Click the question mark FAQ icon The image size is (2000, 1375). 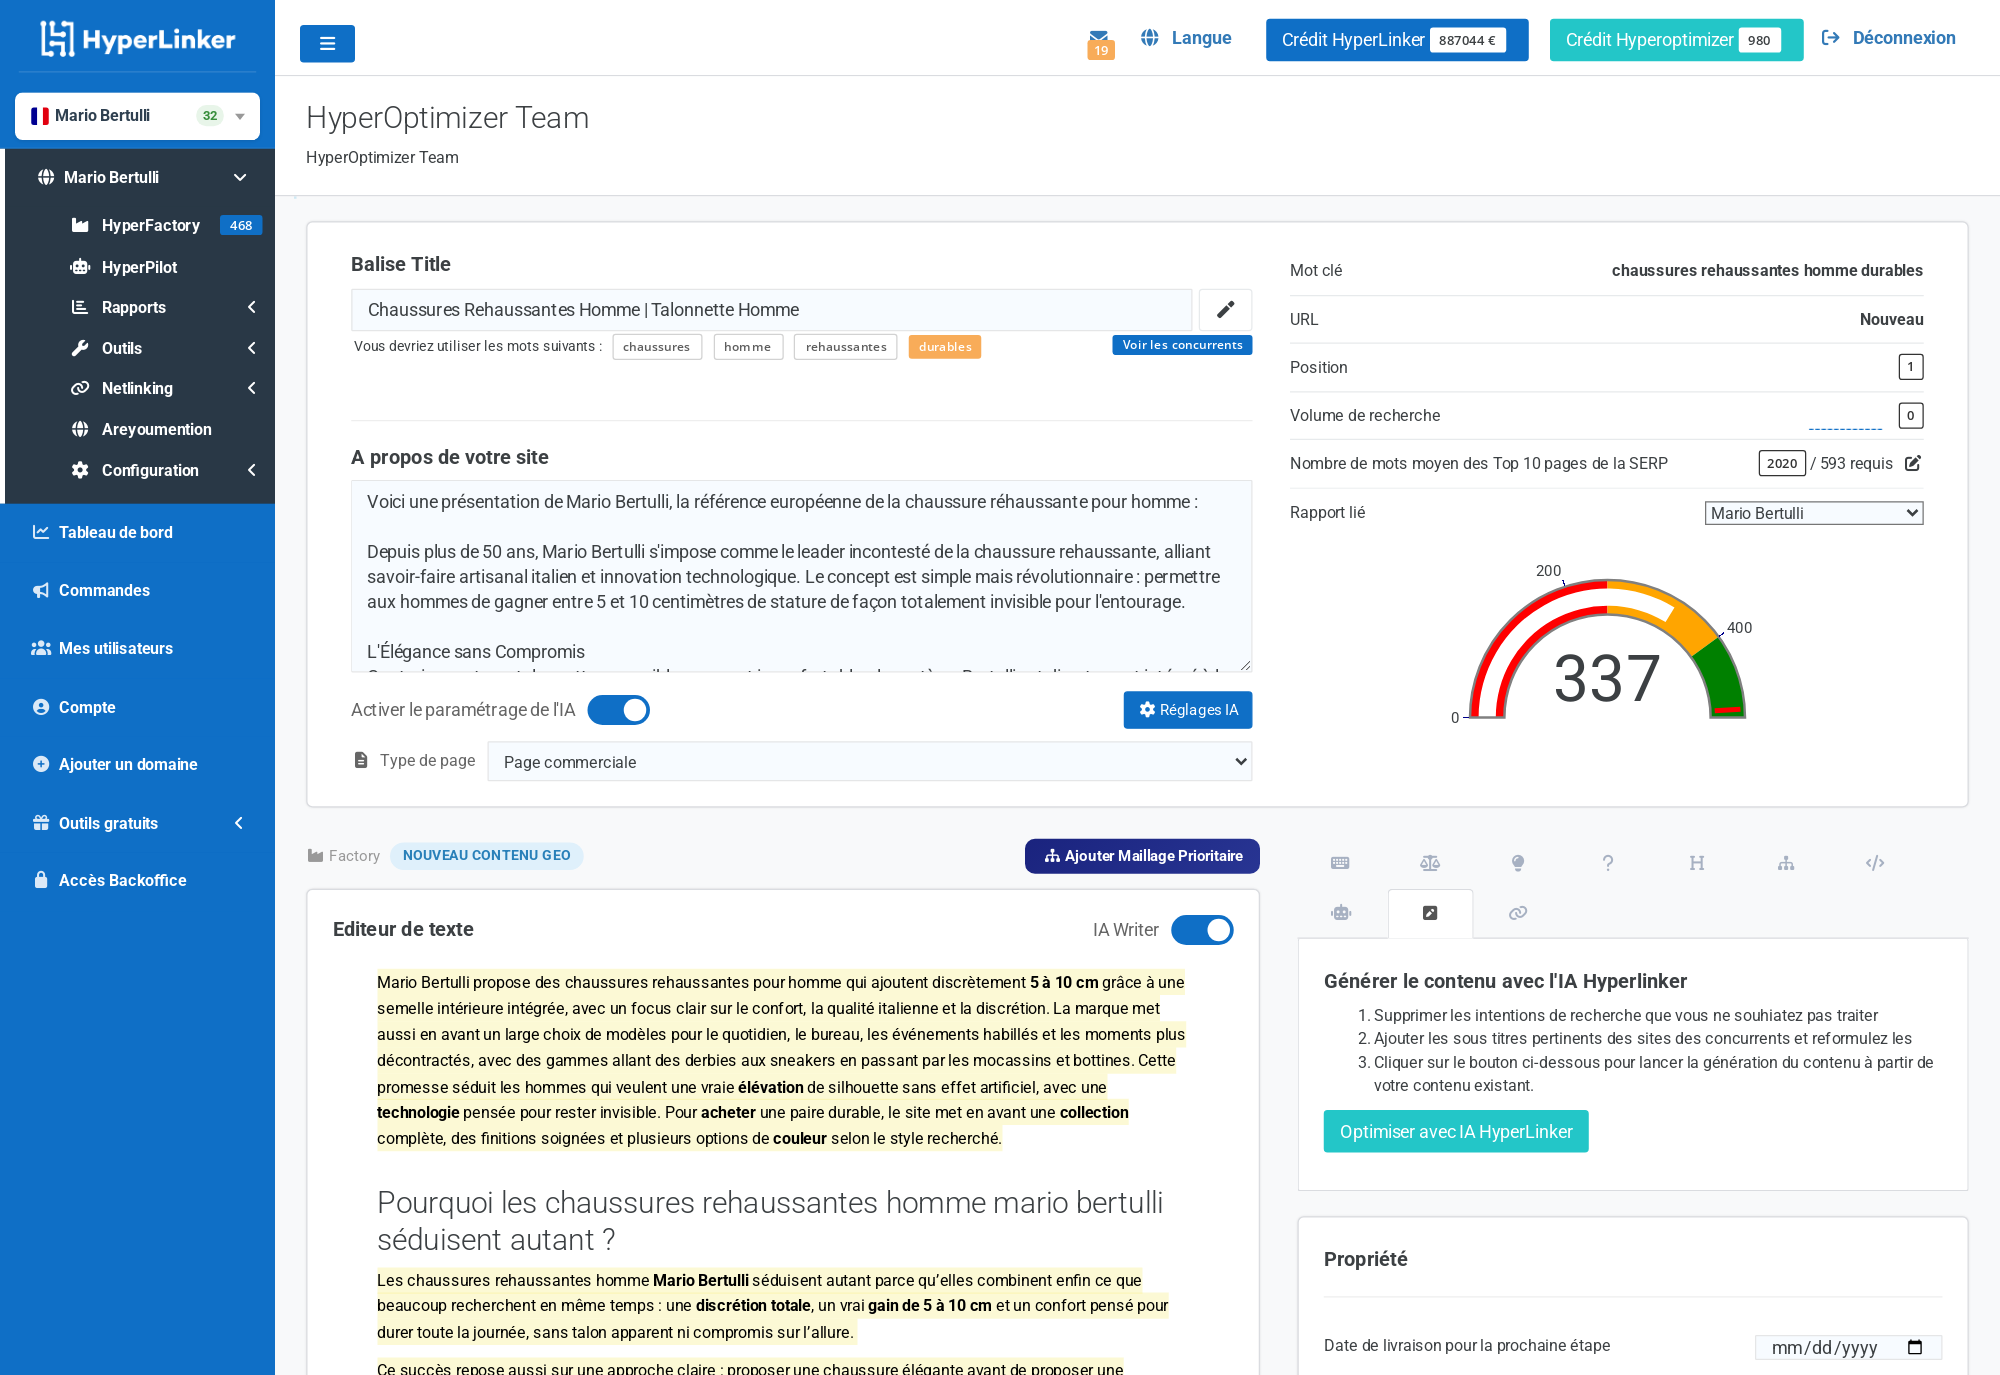coord(1608,862)
